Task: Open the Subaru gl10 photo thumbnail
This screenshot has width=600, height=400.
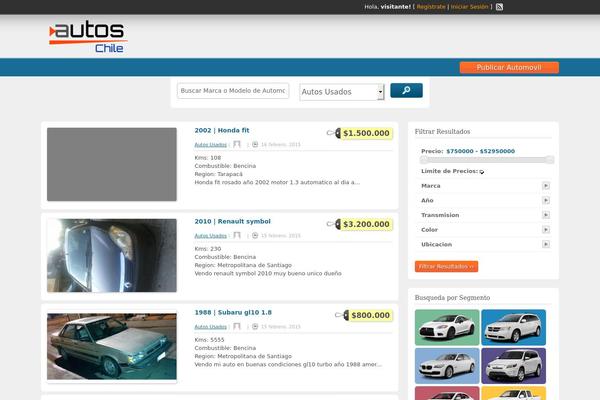Action: (x=112, y=346)
